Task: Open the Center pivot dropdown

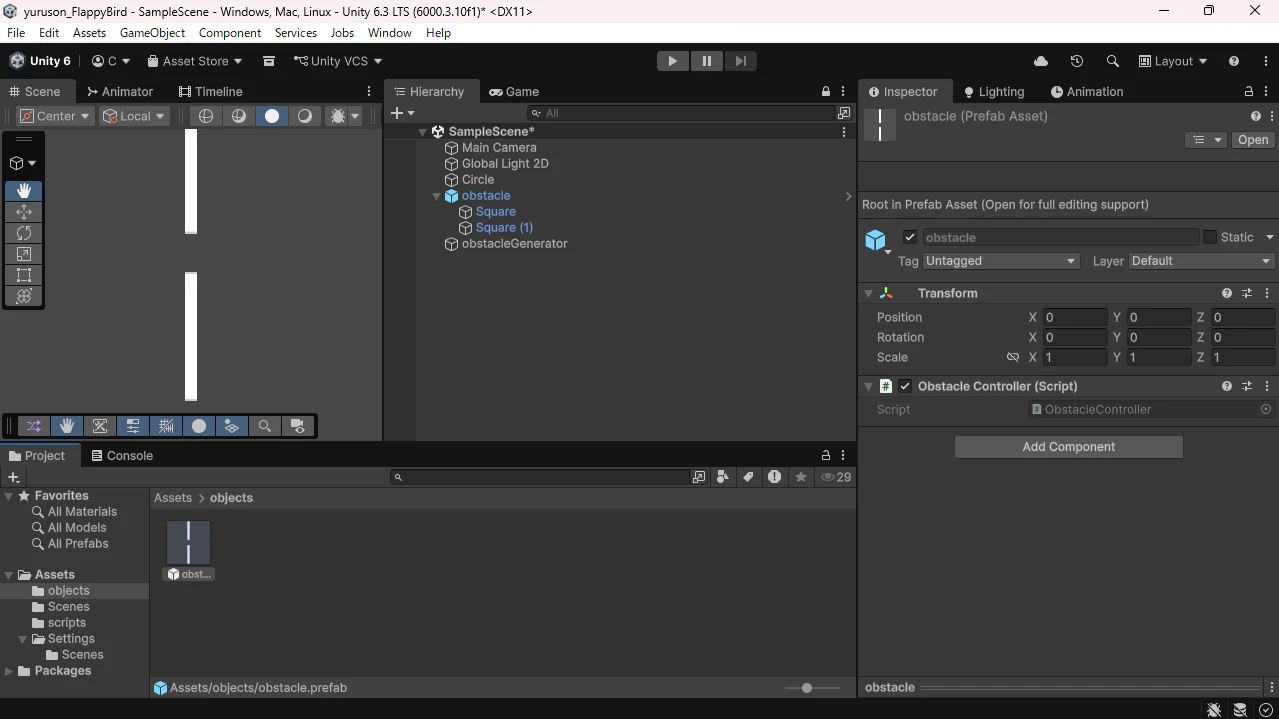Action: [x=56, y=116]
